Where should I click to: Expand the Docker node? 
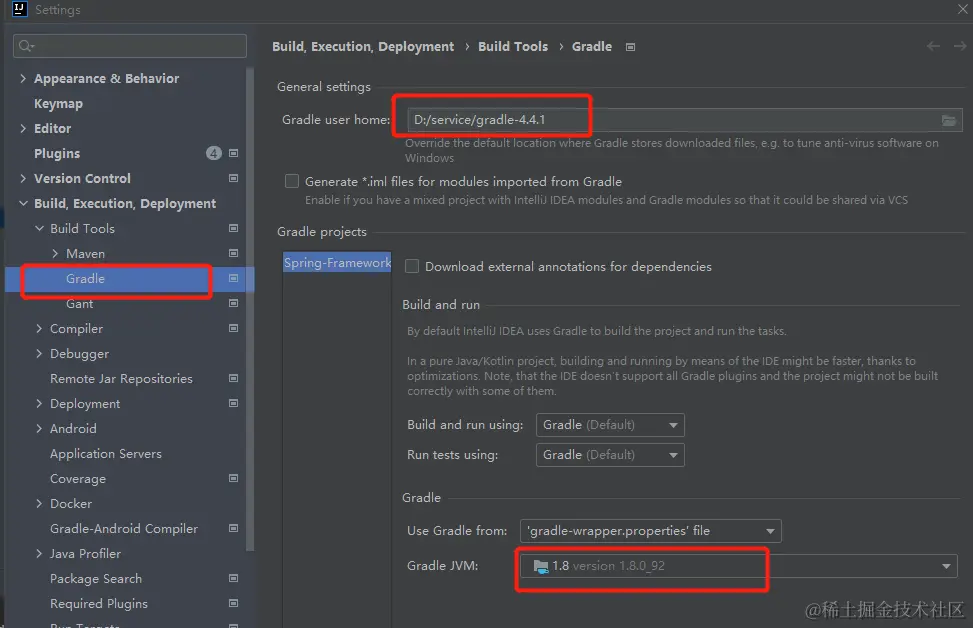click(39, 503)
